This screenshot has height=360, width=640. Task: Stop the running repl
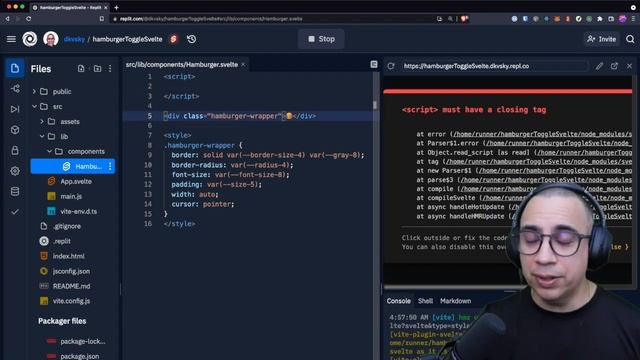321,39
